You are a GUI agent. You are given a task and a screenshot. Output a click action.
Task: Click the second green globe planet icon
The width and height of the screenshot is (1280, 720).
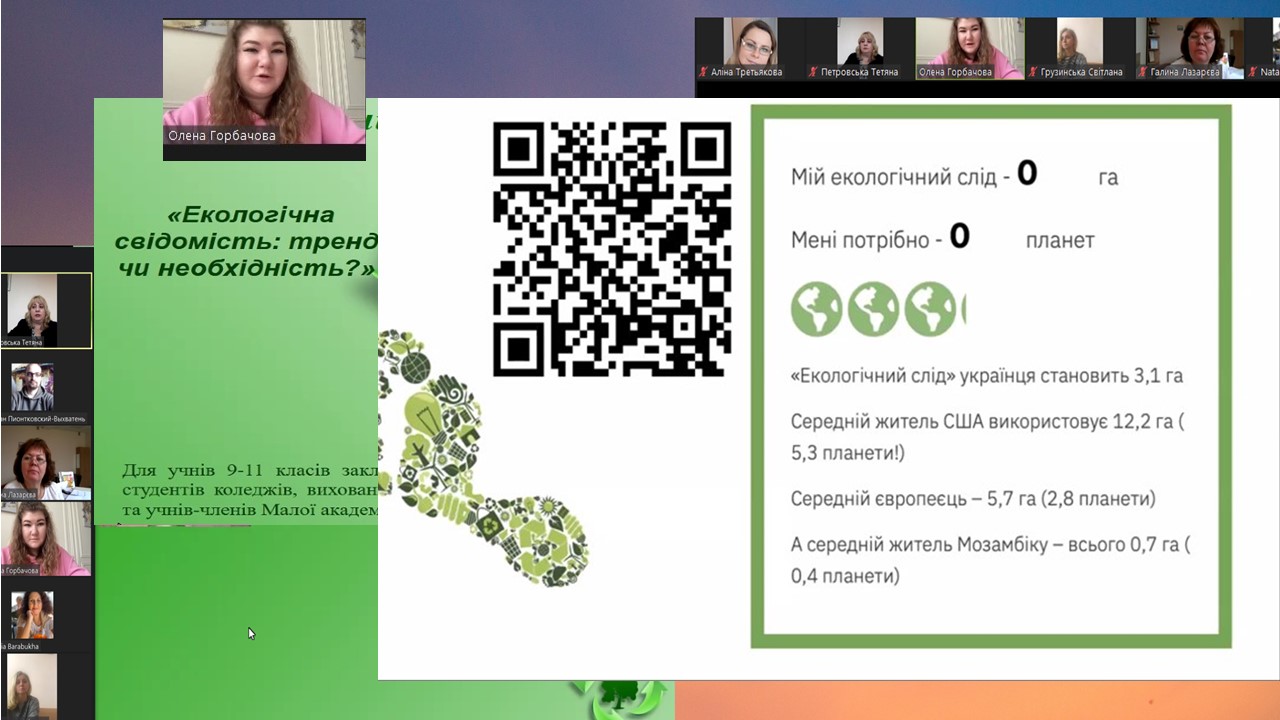[x=873, y=310]
